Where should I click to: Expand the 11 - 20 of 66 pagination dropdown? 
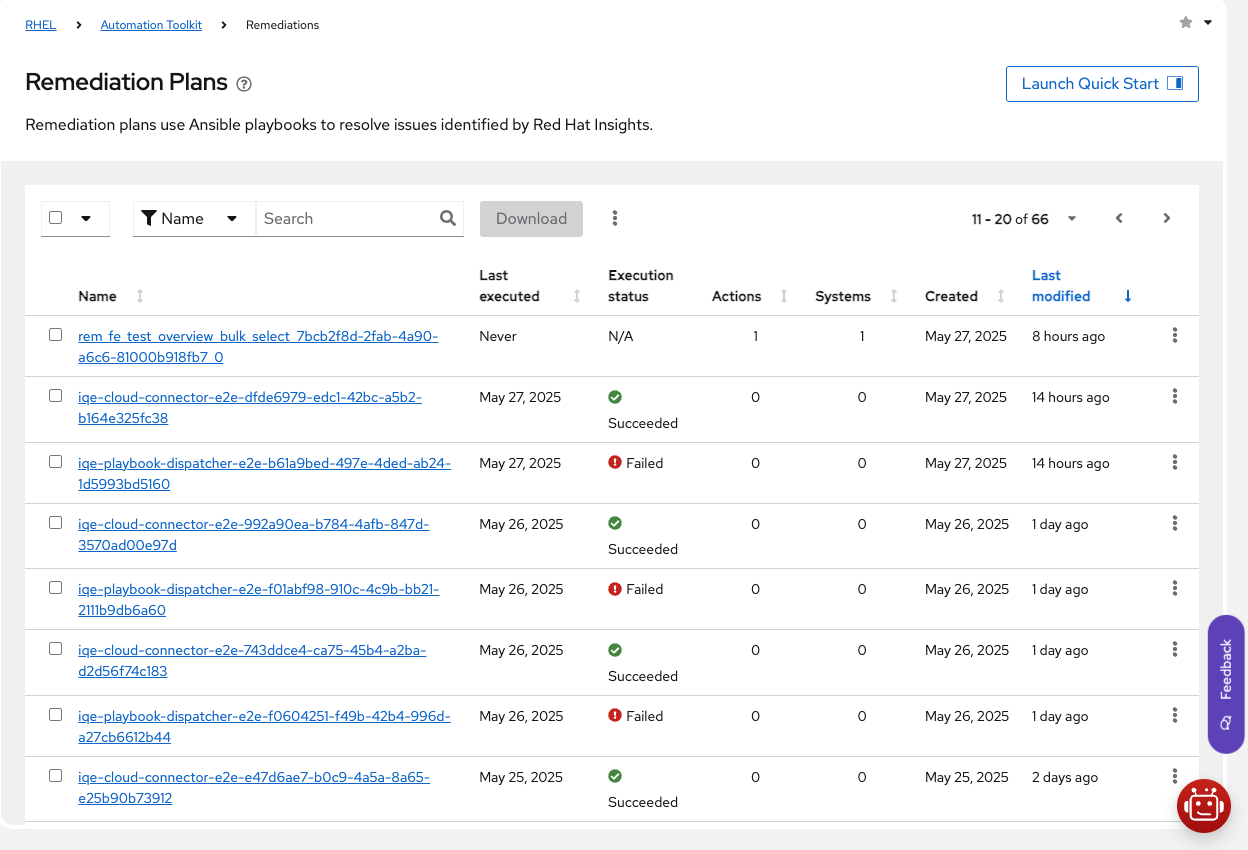pyautogui.click(x=1071, y=218)
